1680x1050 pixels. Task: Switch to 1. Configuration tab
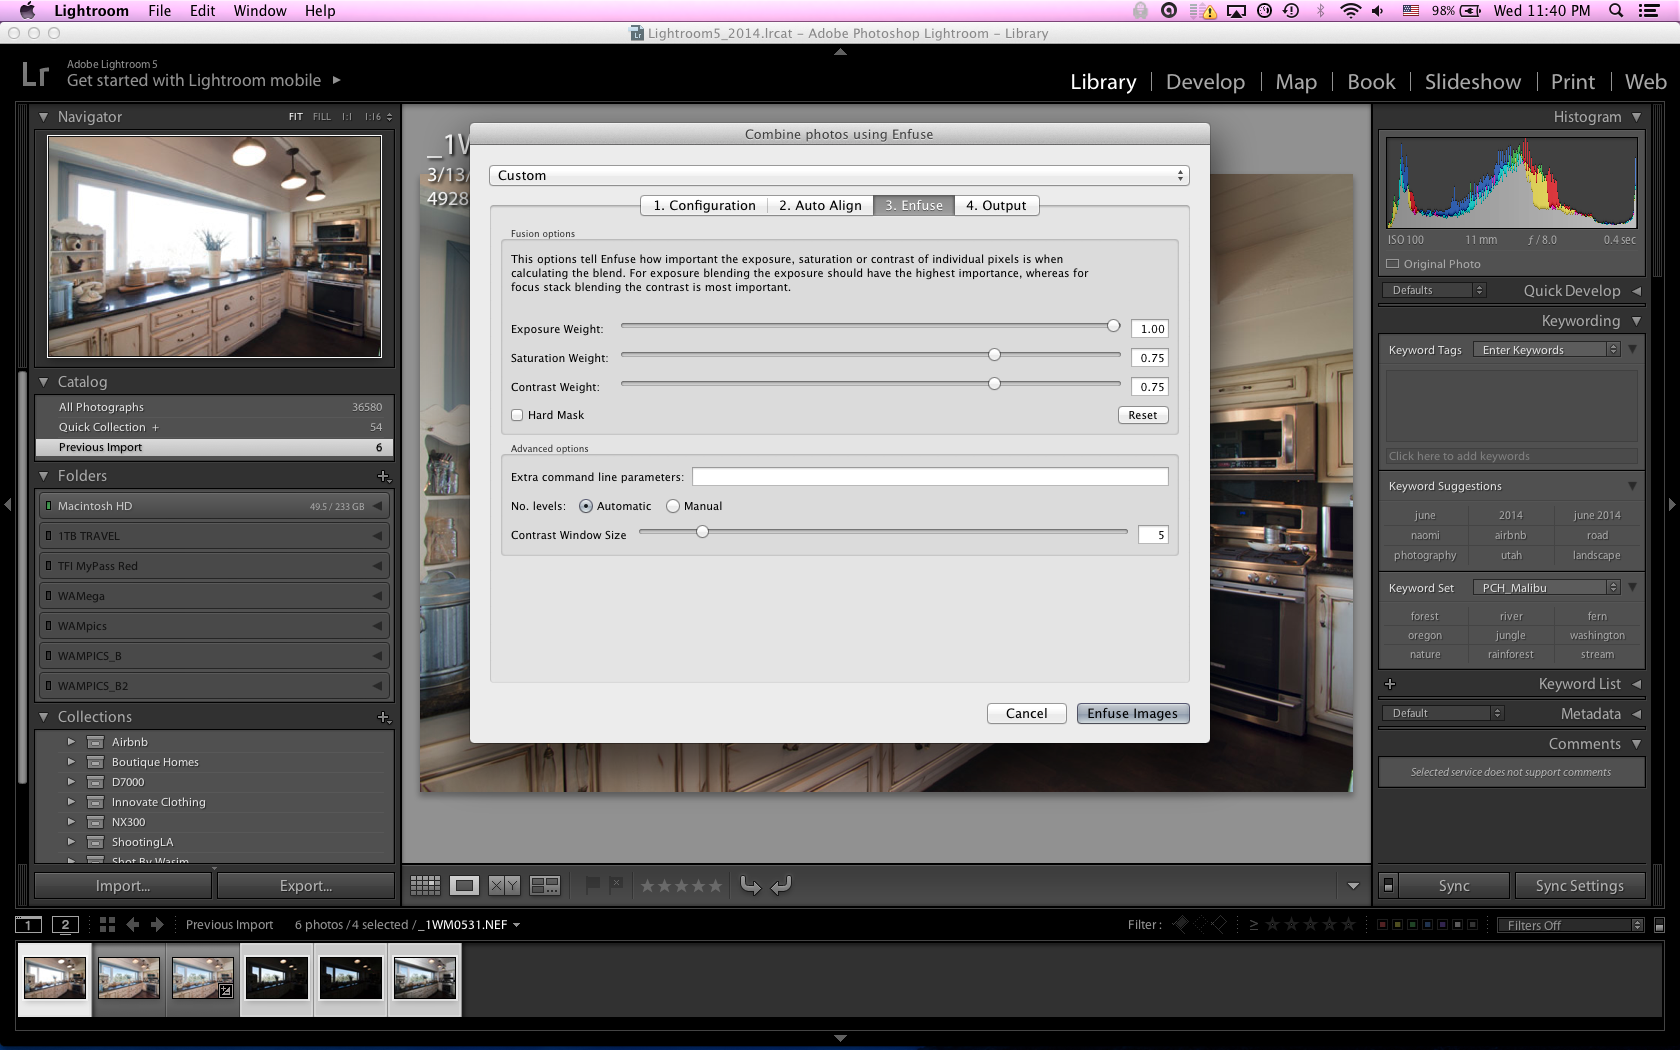[x=704, y=205]
